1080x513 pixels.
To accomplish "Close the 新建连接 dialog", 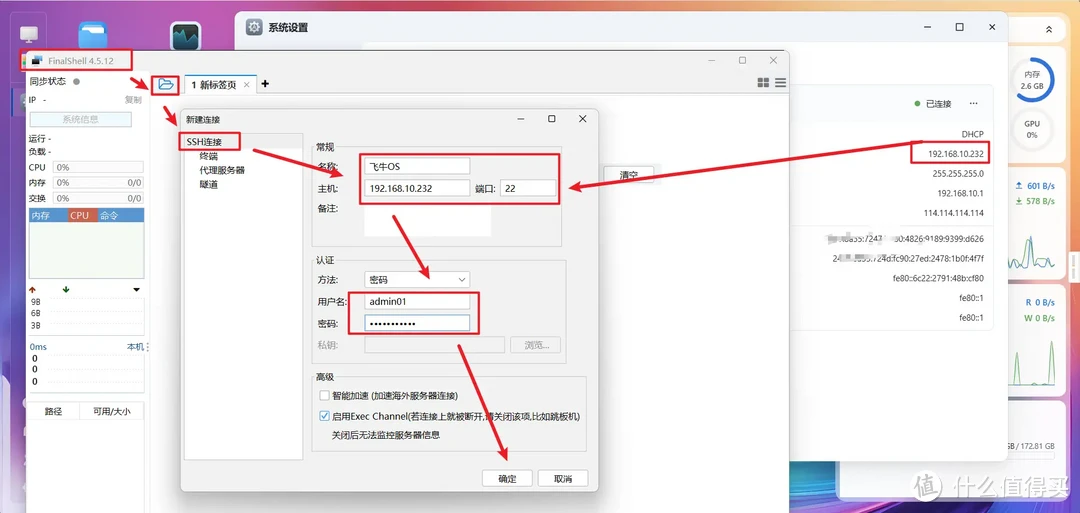I will pos(583,118).
